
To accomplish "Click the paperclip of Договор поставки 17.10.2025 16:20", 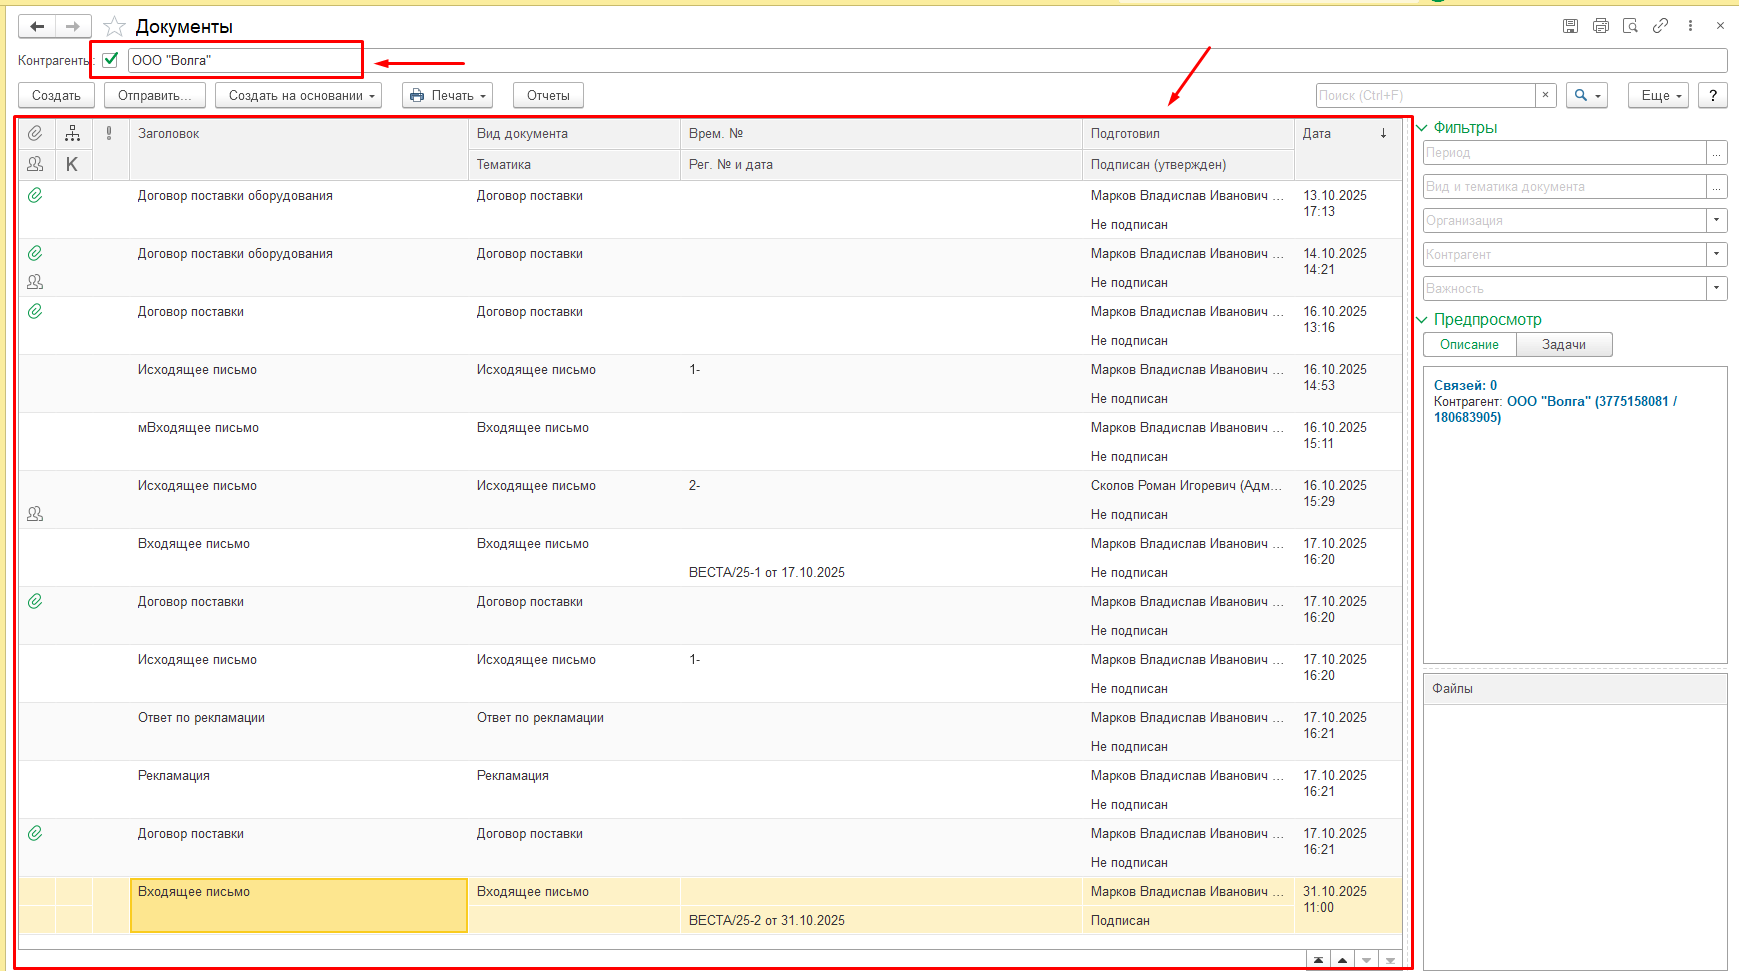I will tap(35, 601).
